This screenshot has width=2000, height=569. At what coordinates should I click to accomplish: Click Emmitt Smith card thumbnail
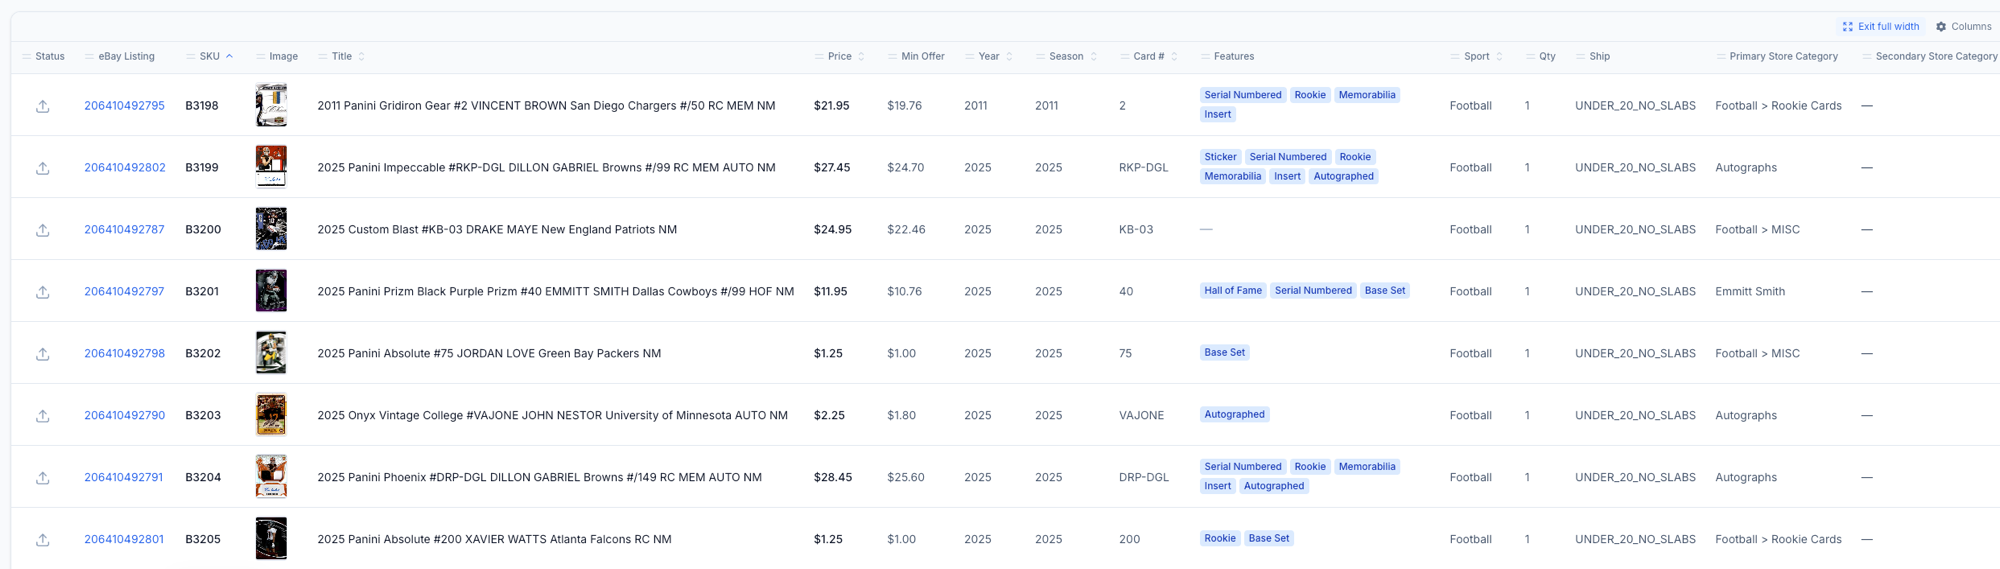pyautogui.click(x=271, y=291)
